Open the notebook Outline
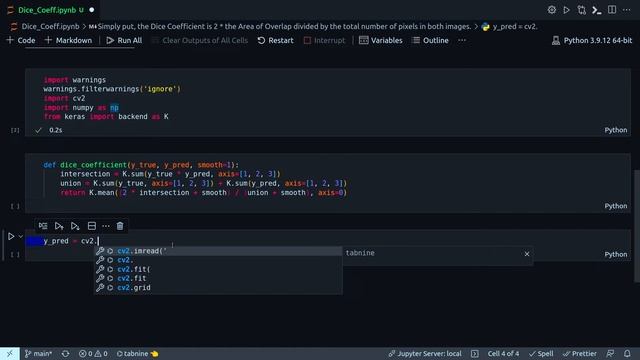The height and width of the screenshot is (360, 640). tap(430, 40)
